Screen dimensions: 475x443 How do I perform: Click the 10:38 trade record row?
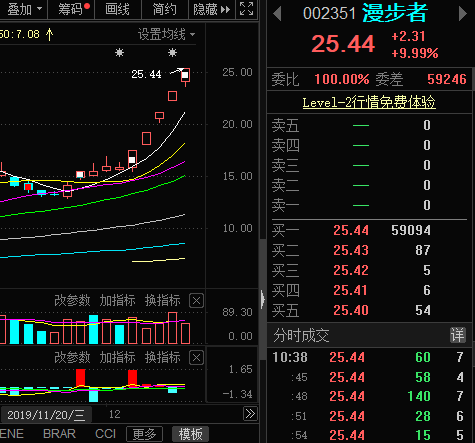coord(369,357)
